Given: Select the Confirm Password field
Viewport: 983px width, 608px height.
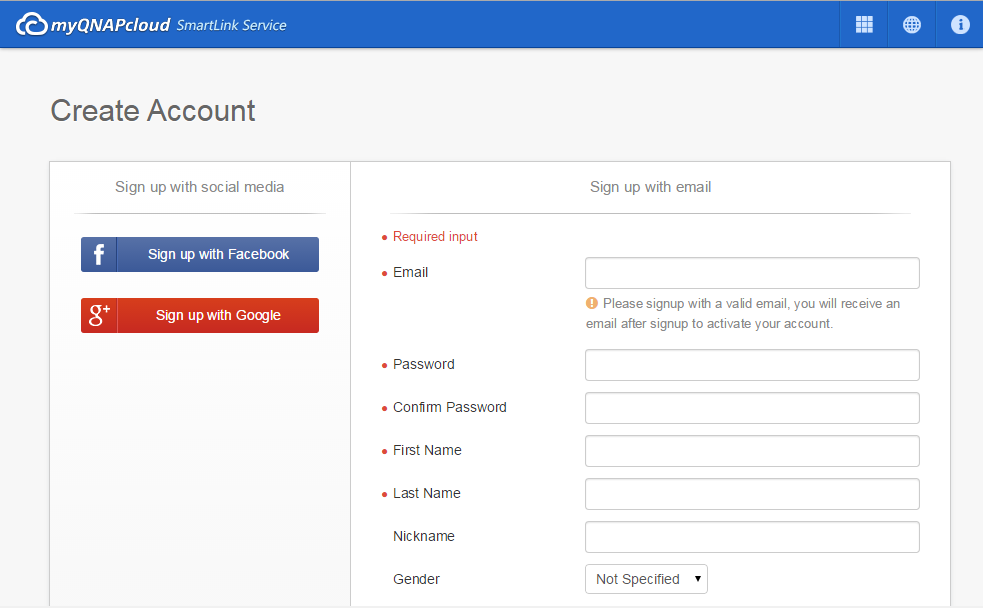Looking at the screenshot, I should tap(752, 408).
